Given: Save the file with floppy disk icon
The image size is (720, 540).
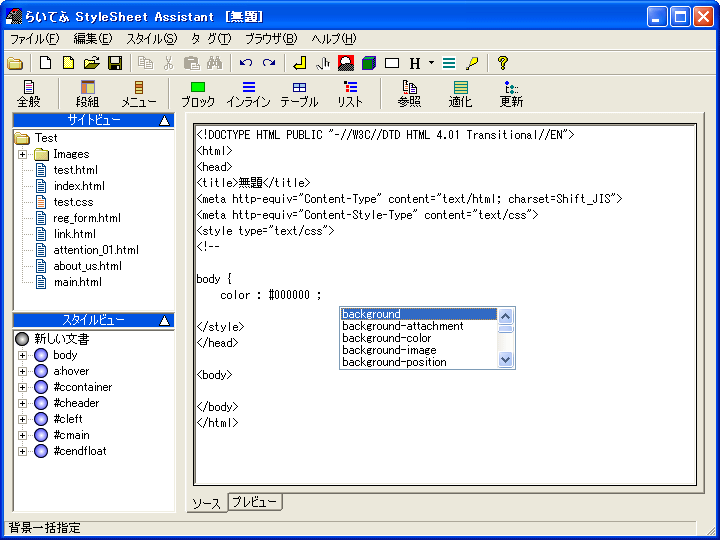Looking at the screenshot, I should click(115, 63).
